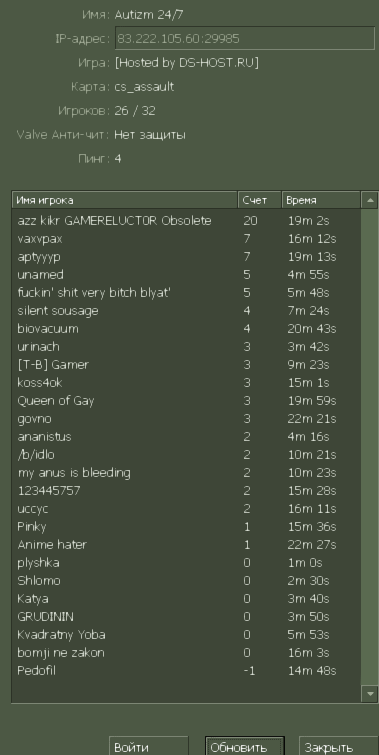The image size is (379, 755).
Task: Sort players by the Время column header
Action: tap(321, 200)
